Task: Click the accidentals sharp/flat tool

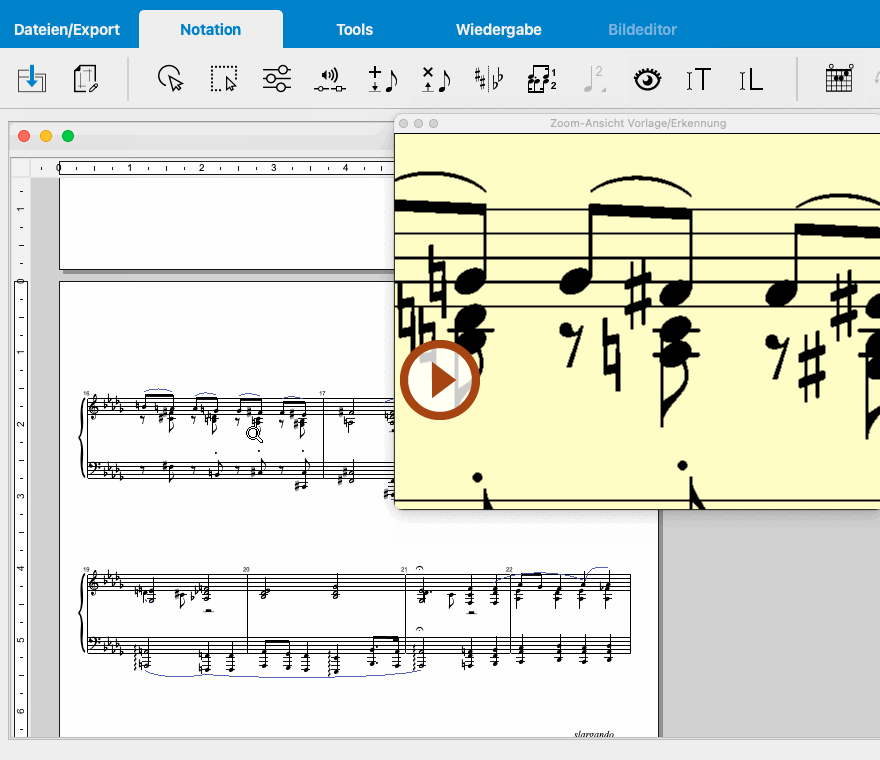Action: 489,79
